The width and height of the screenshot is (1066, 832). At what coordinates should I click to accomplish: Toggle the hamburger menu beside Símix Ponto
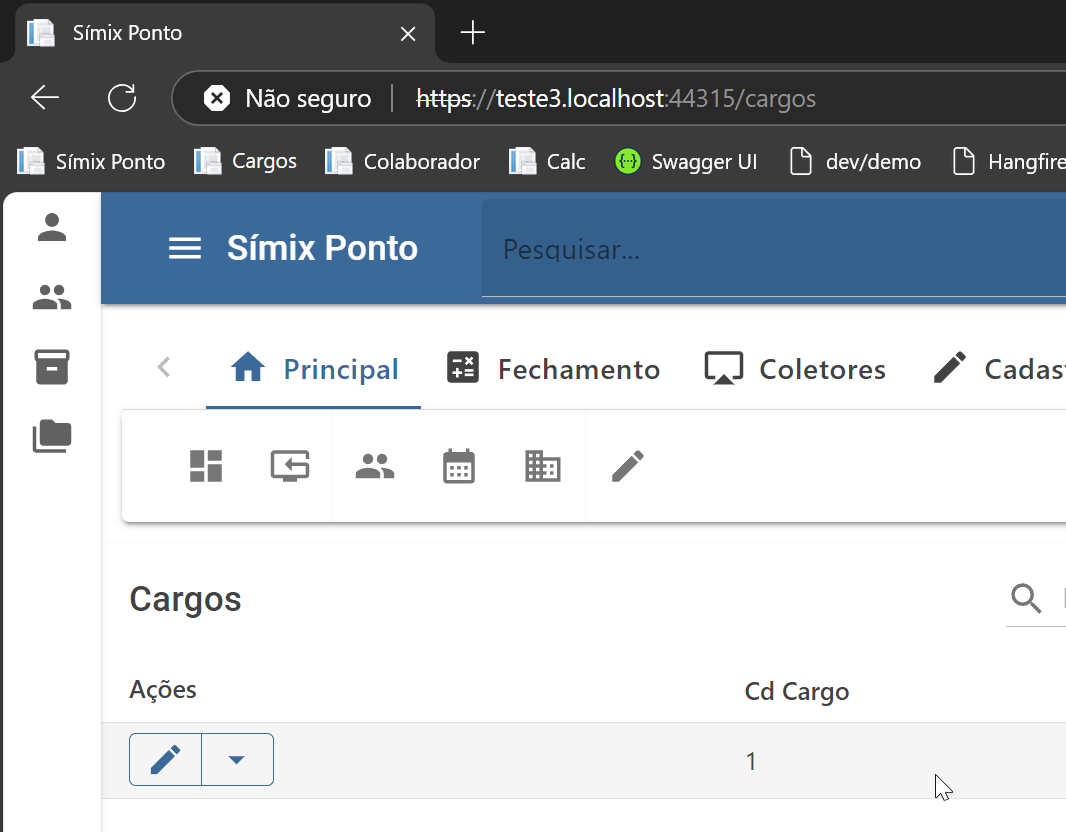[x=185, y=248]
